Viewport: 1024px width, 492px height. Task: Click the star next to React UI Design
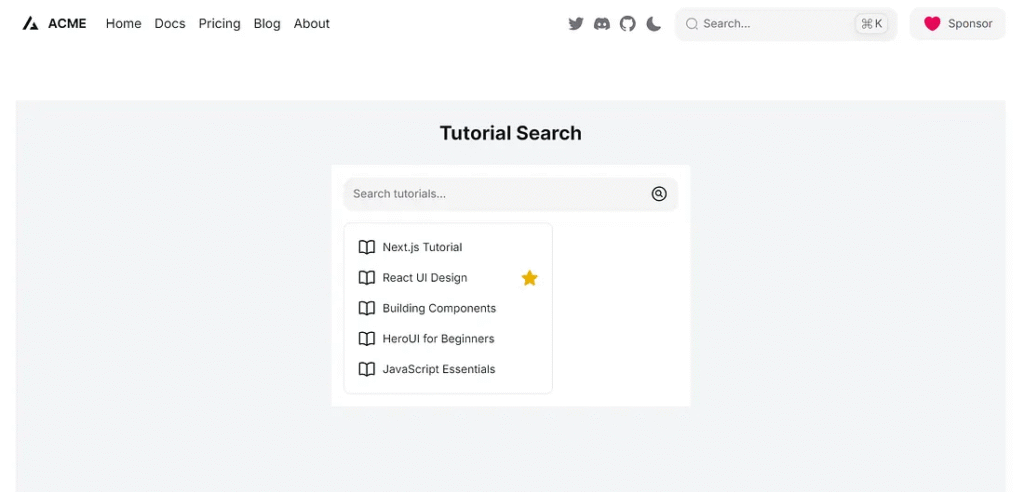(x=530, y=278)
